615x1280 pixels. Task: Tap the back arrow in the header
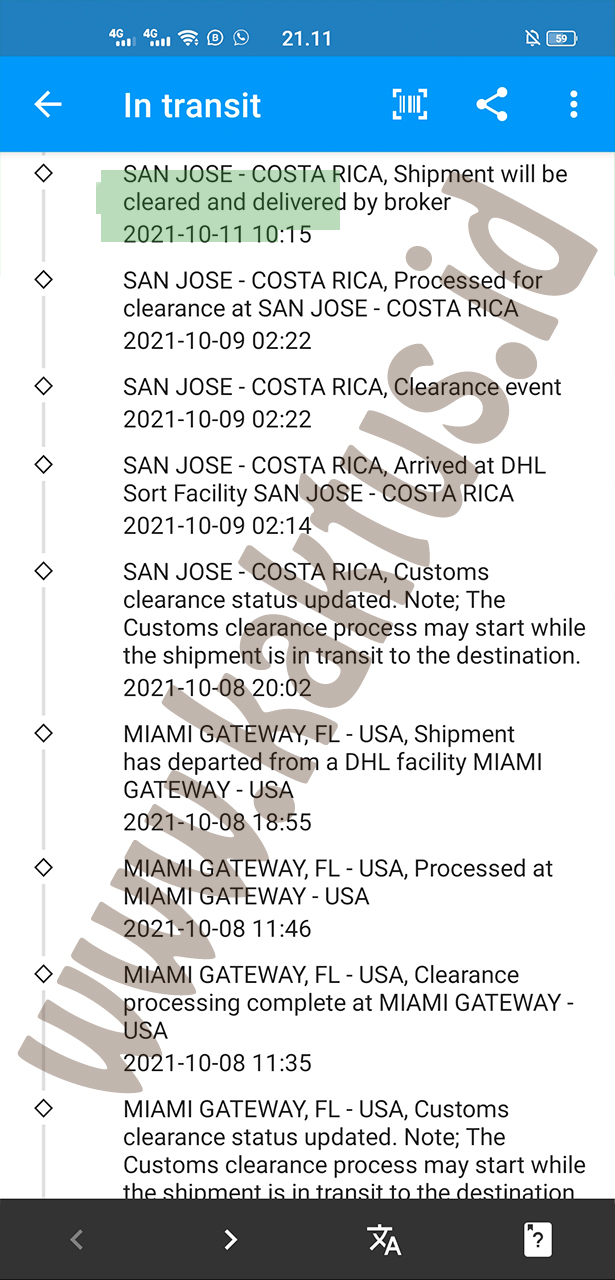coord(48,105)
